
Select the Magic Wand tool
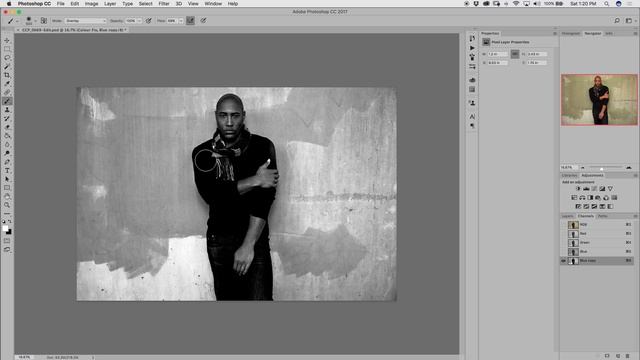click(x=7, y=66)
